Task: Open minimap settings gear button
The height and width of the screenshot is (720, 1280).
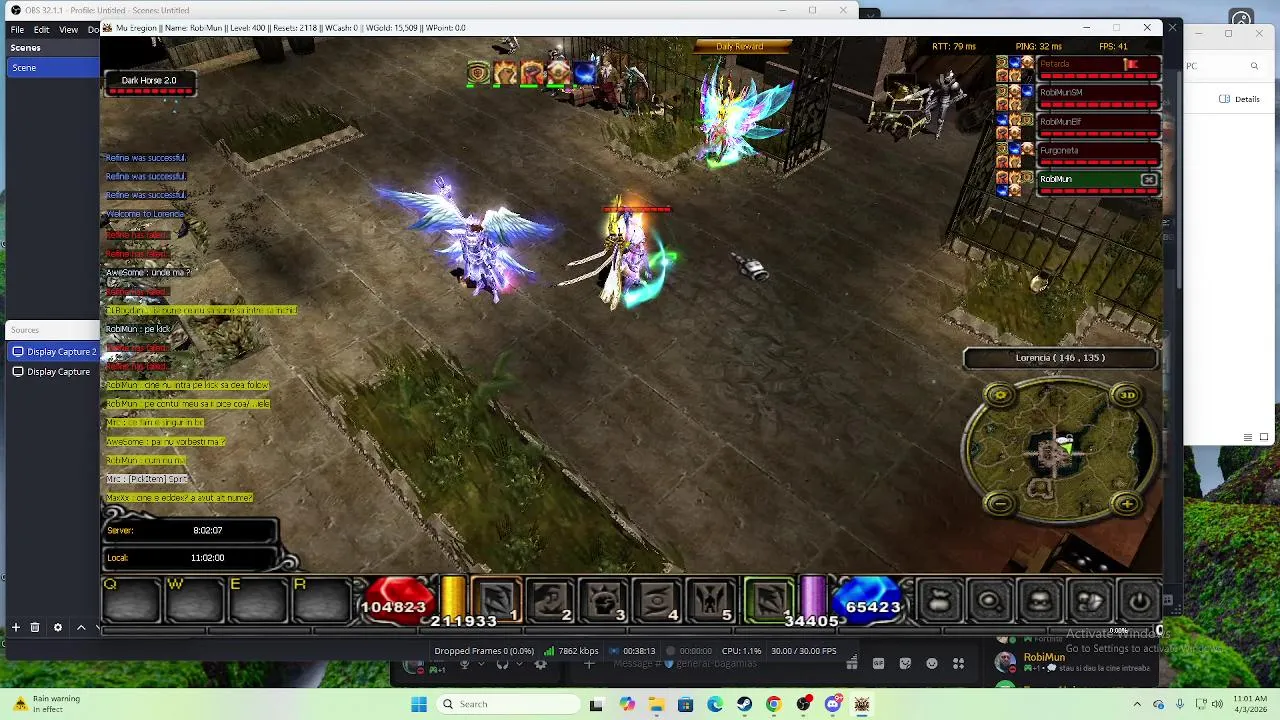Action: (1000, 396)
